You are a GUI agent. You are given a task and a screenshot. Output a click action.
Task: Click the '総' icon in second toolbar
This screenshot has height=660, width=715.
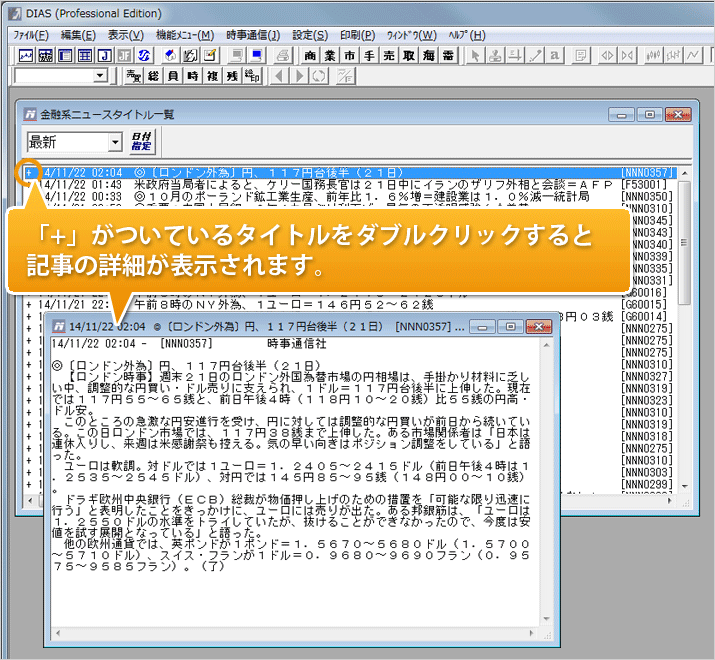pos(153,76)
